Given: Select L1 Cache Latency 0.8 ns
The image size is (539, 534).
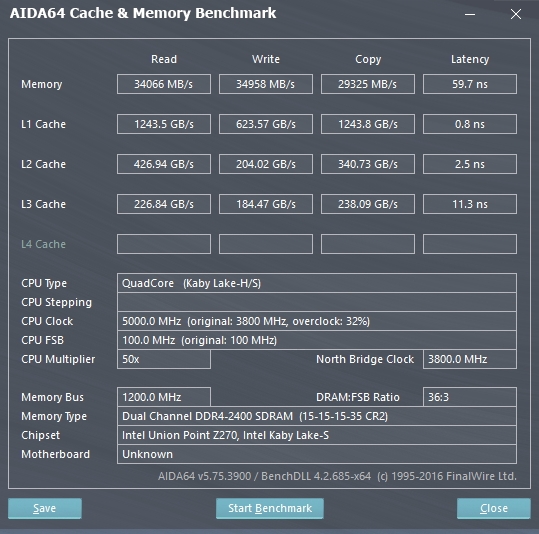Looking at the screenshot, I should (x=470, y=124).
